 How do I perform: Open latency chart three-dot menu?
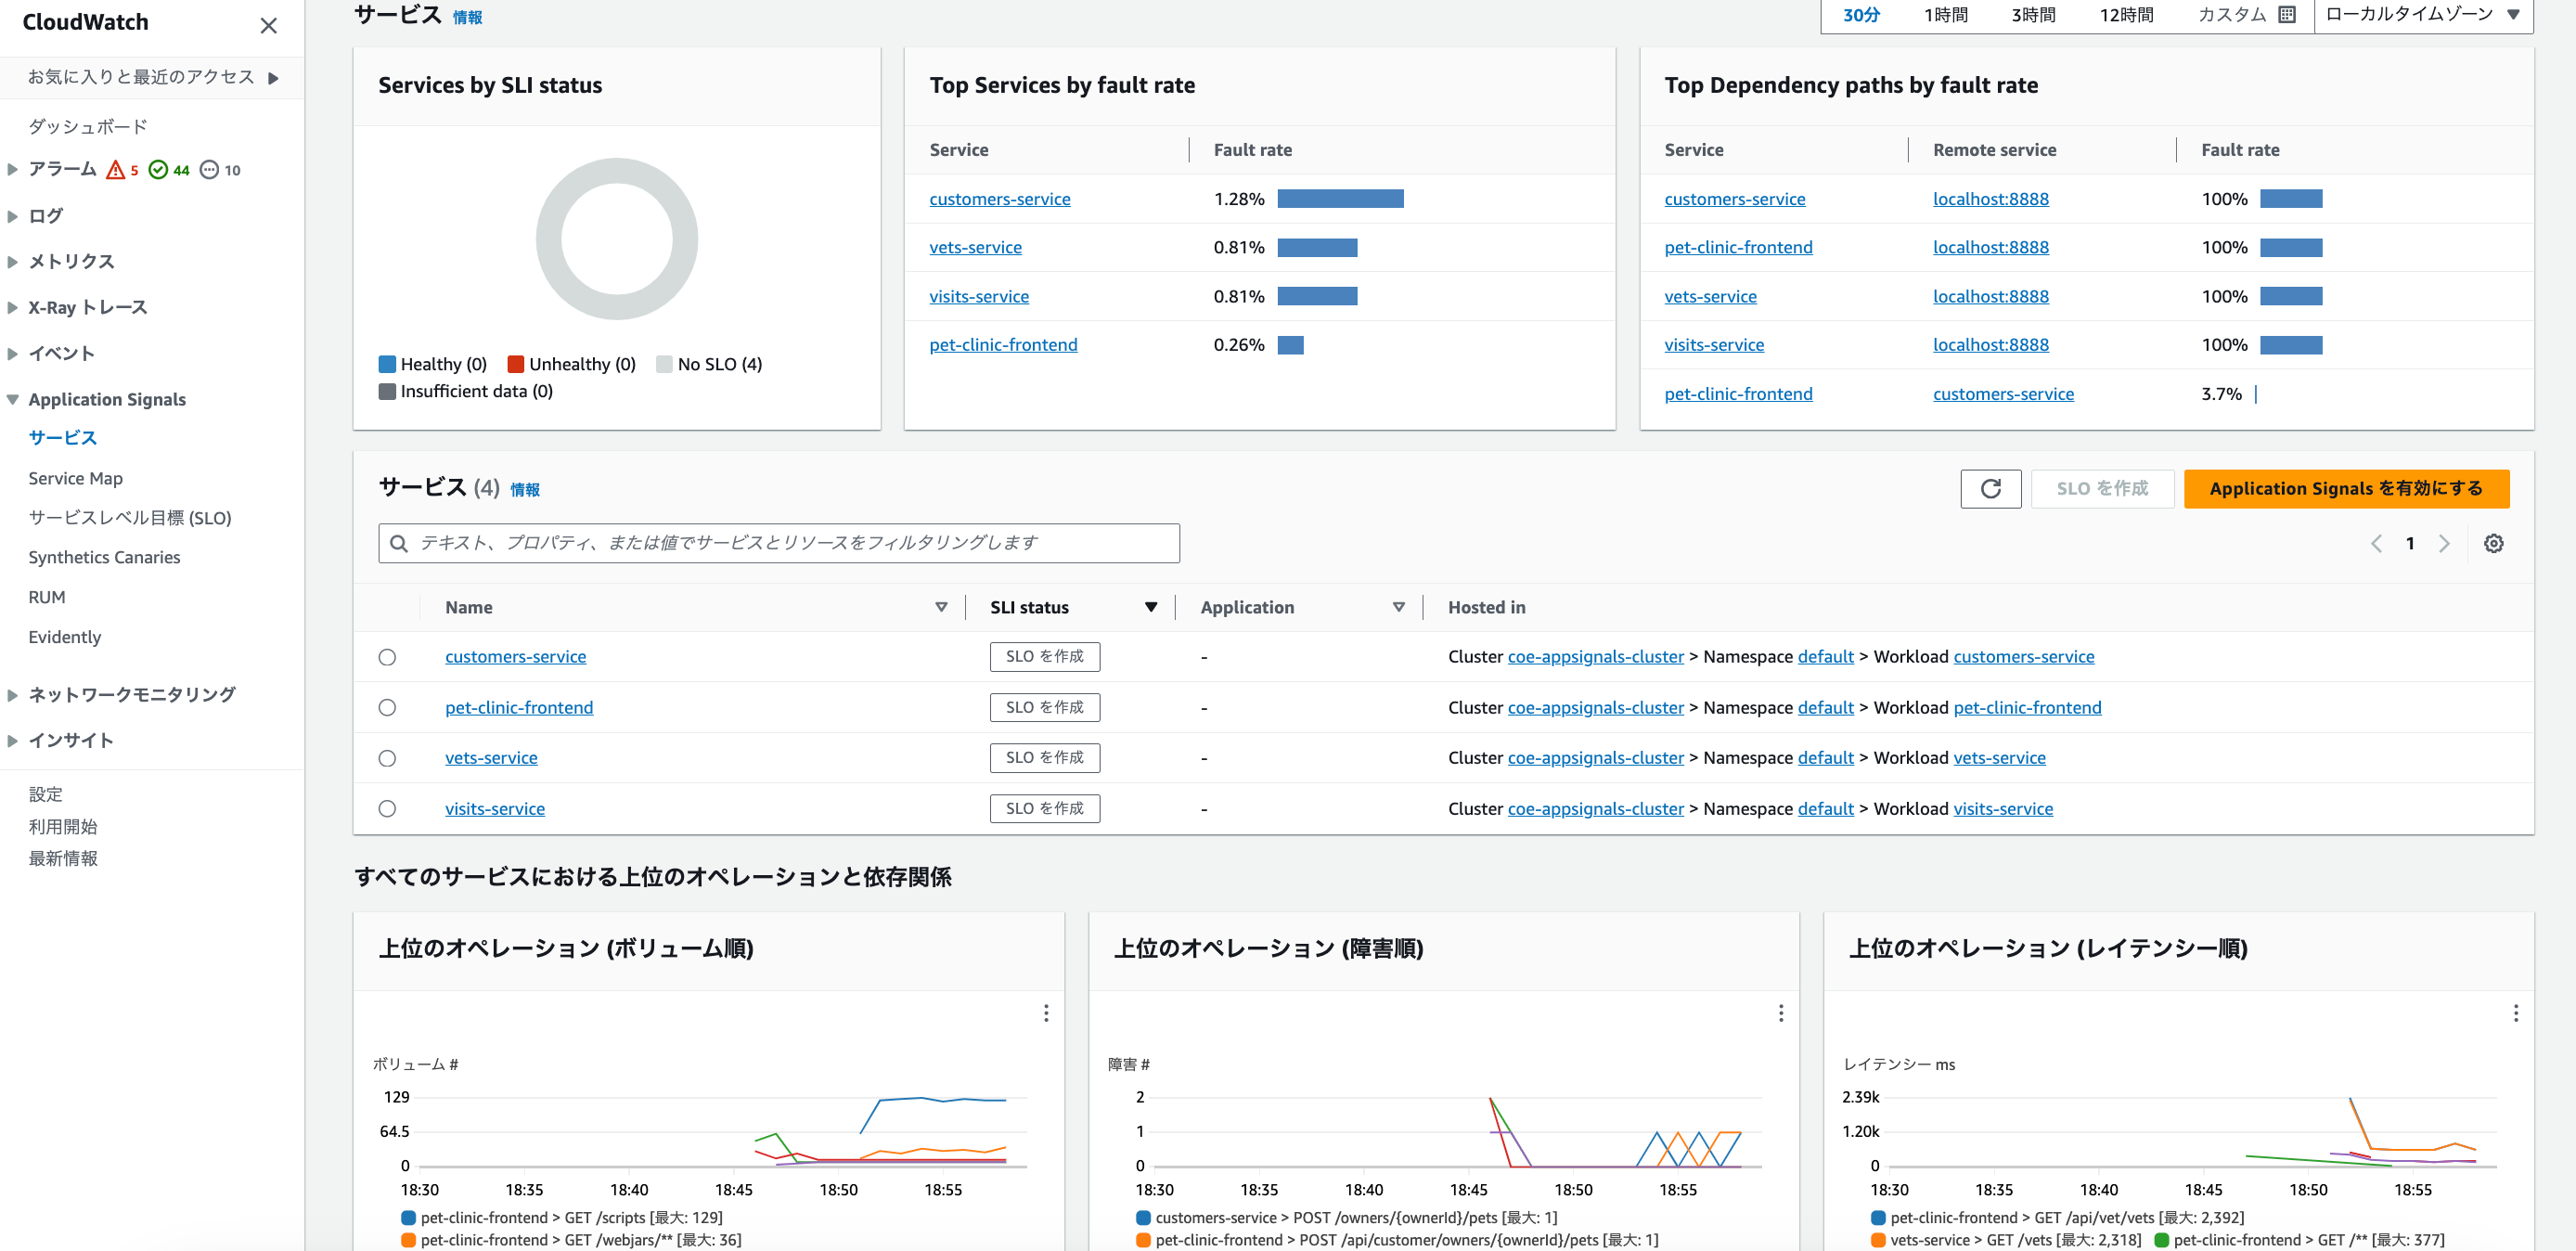2515,1013
